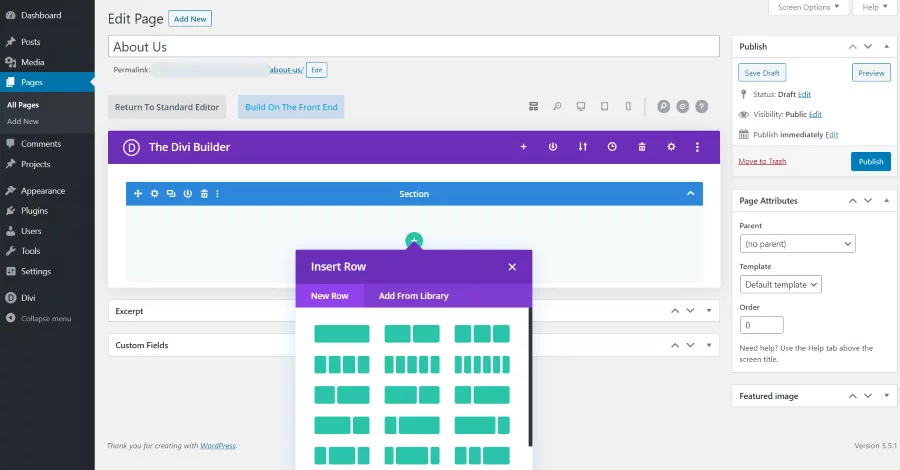The width and height of the screenshot is (900, 470).
Task: Select desktop preview icon
Action: point(581,106)
